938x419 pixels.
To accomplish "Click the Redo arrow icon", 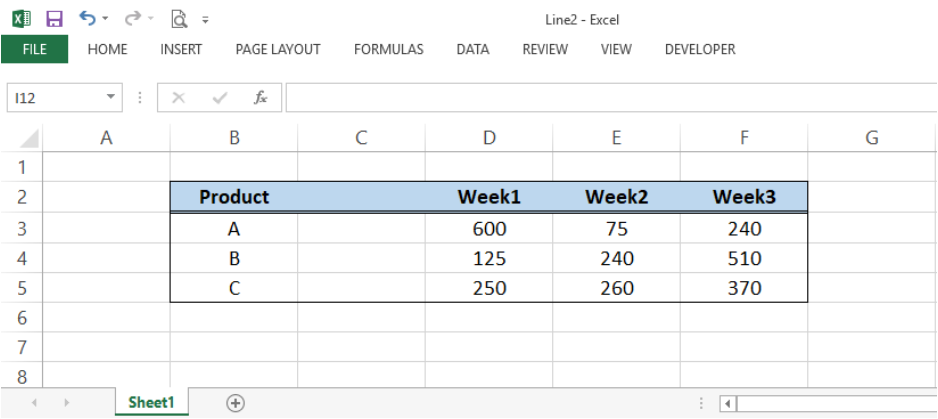I will point(132,19).
